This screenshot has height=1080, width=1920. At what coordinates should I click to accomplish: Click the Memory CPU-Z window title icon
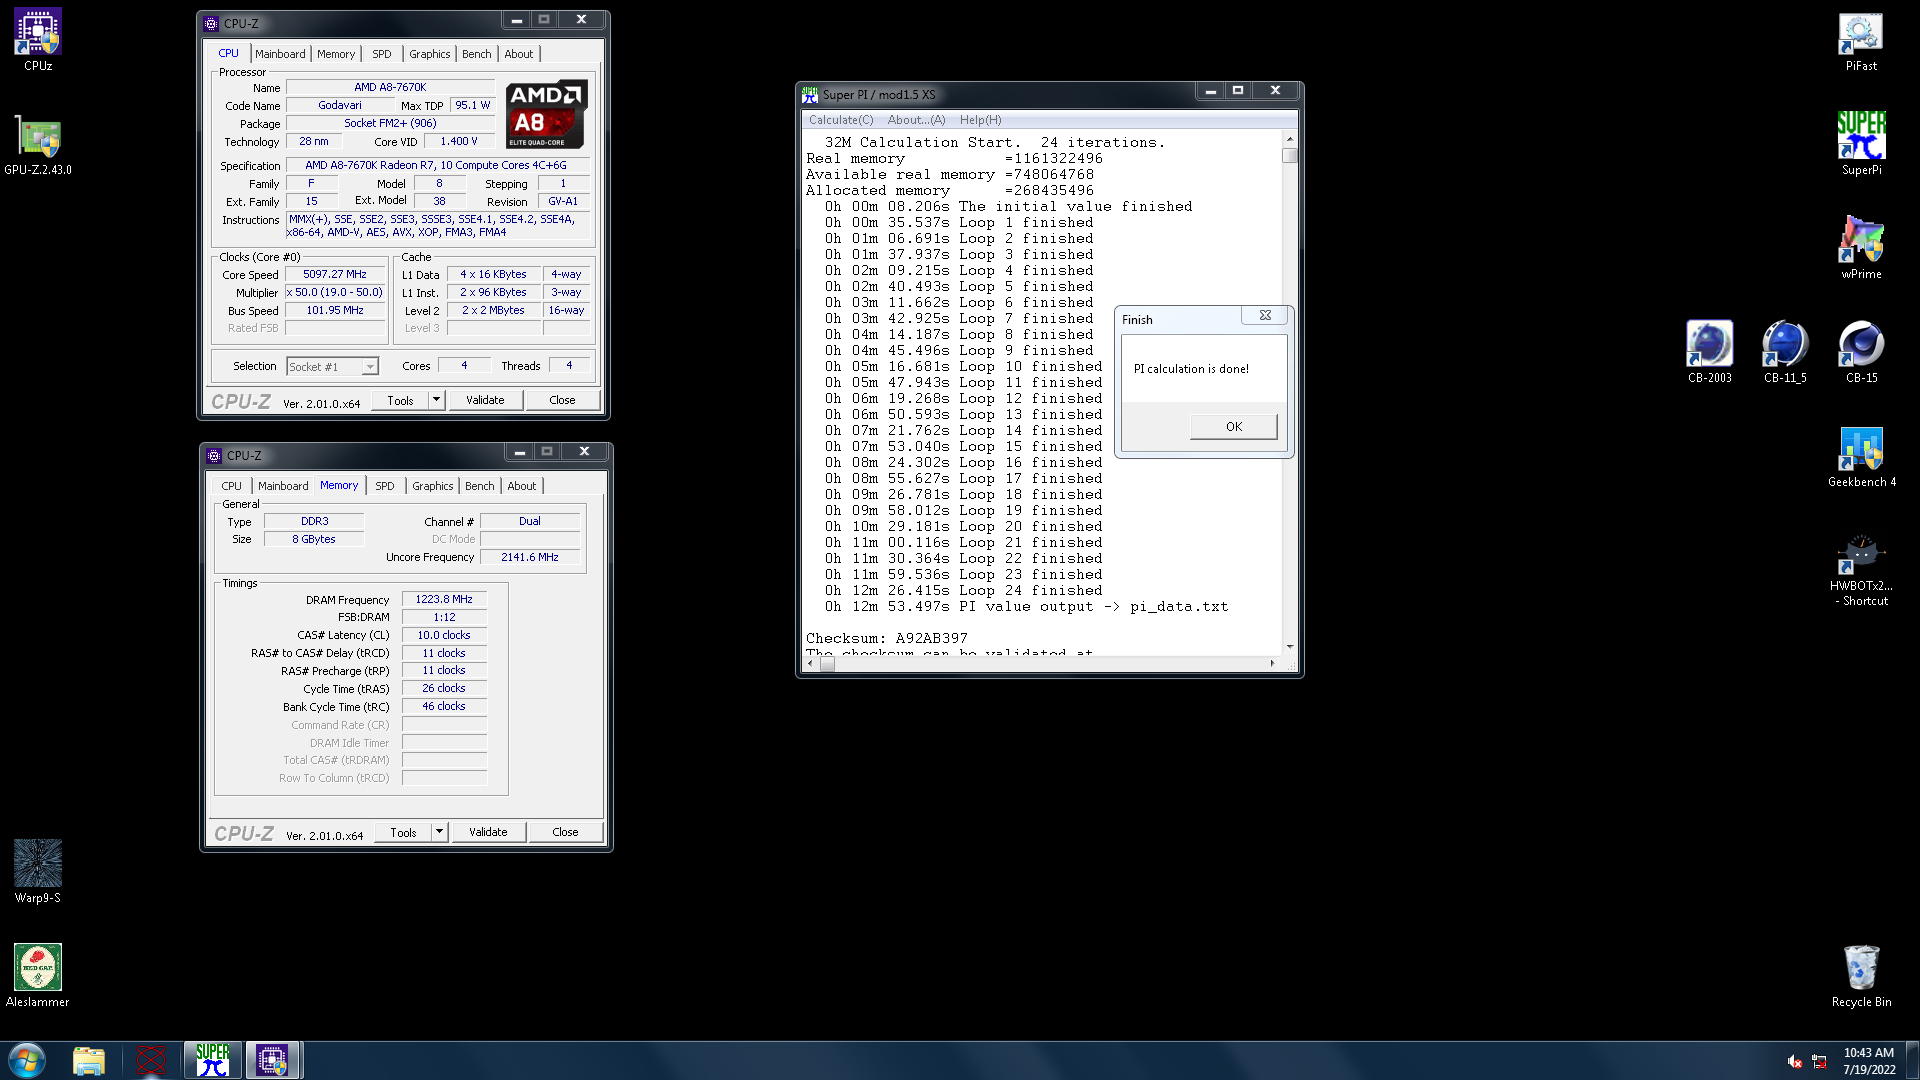click(214, 455)
